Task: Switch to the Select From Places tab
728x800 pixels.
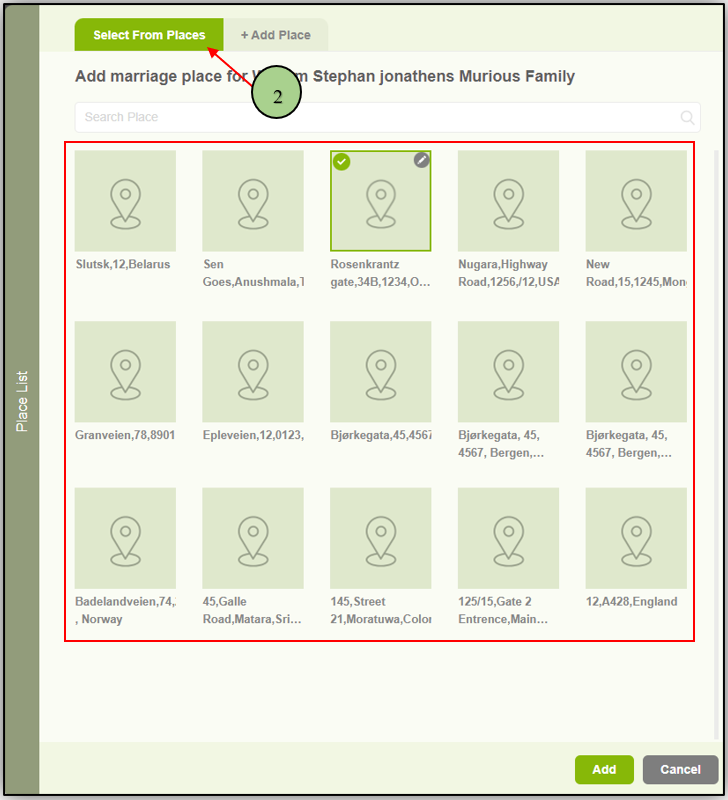Action: pos(149,35)
